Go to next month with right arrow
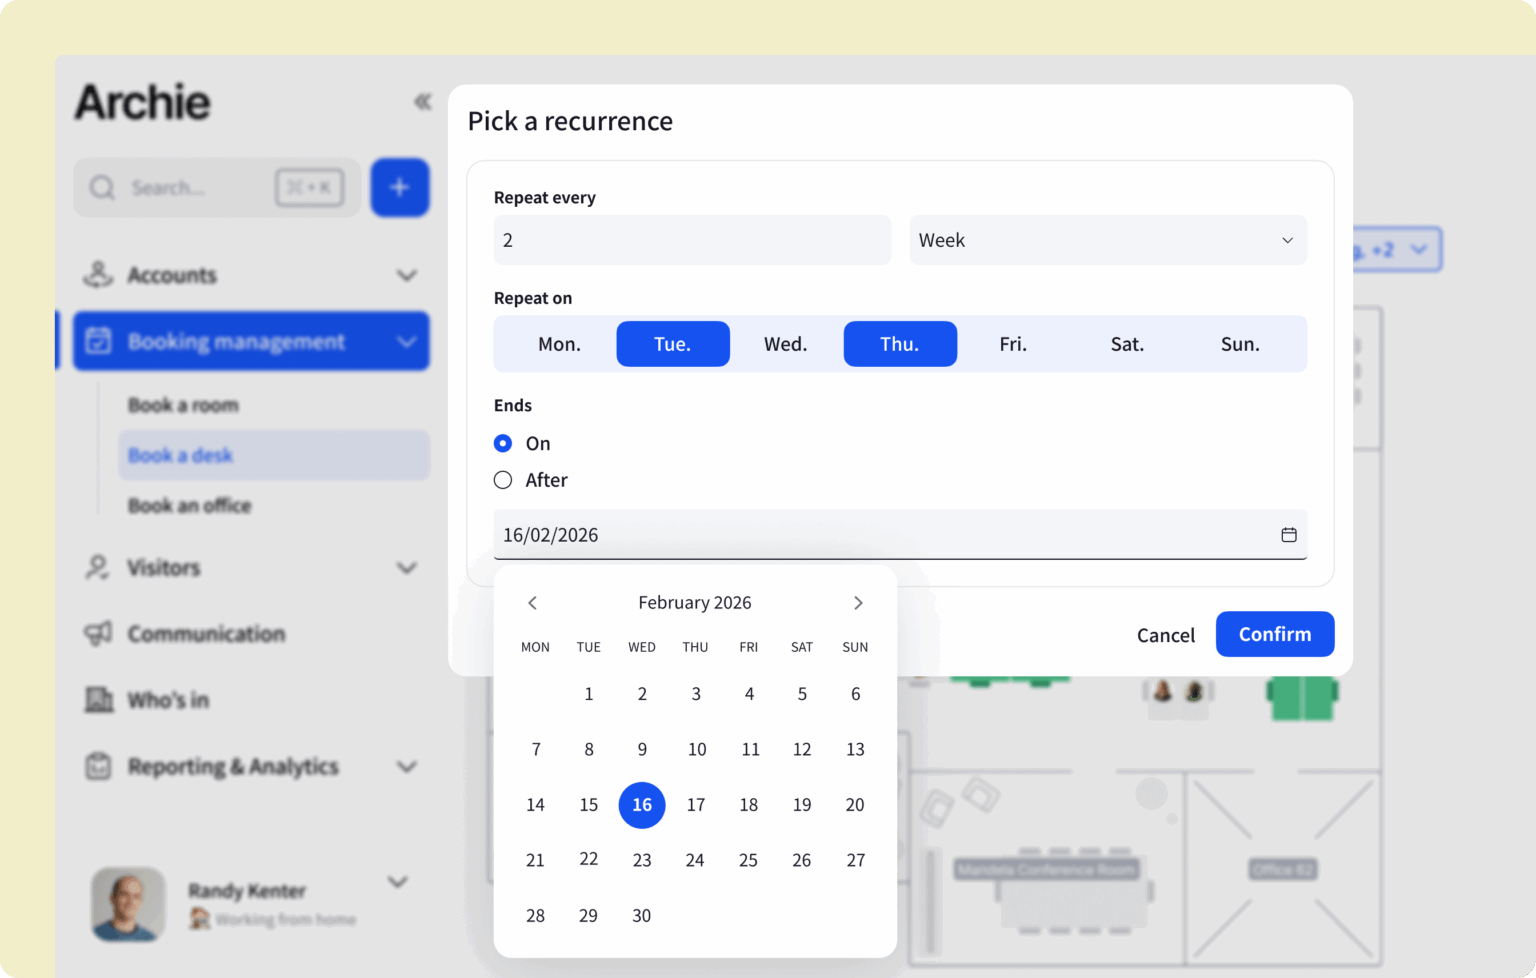The width and height of the screenshot is (1536, 978). point(858,602)
